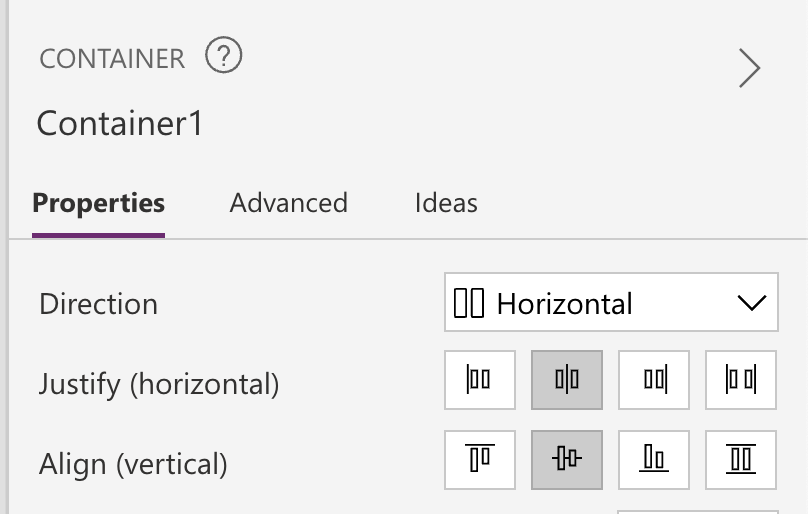Align items vertically to the top

(480, 459)
